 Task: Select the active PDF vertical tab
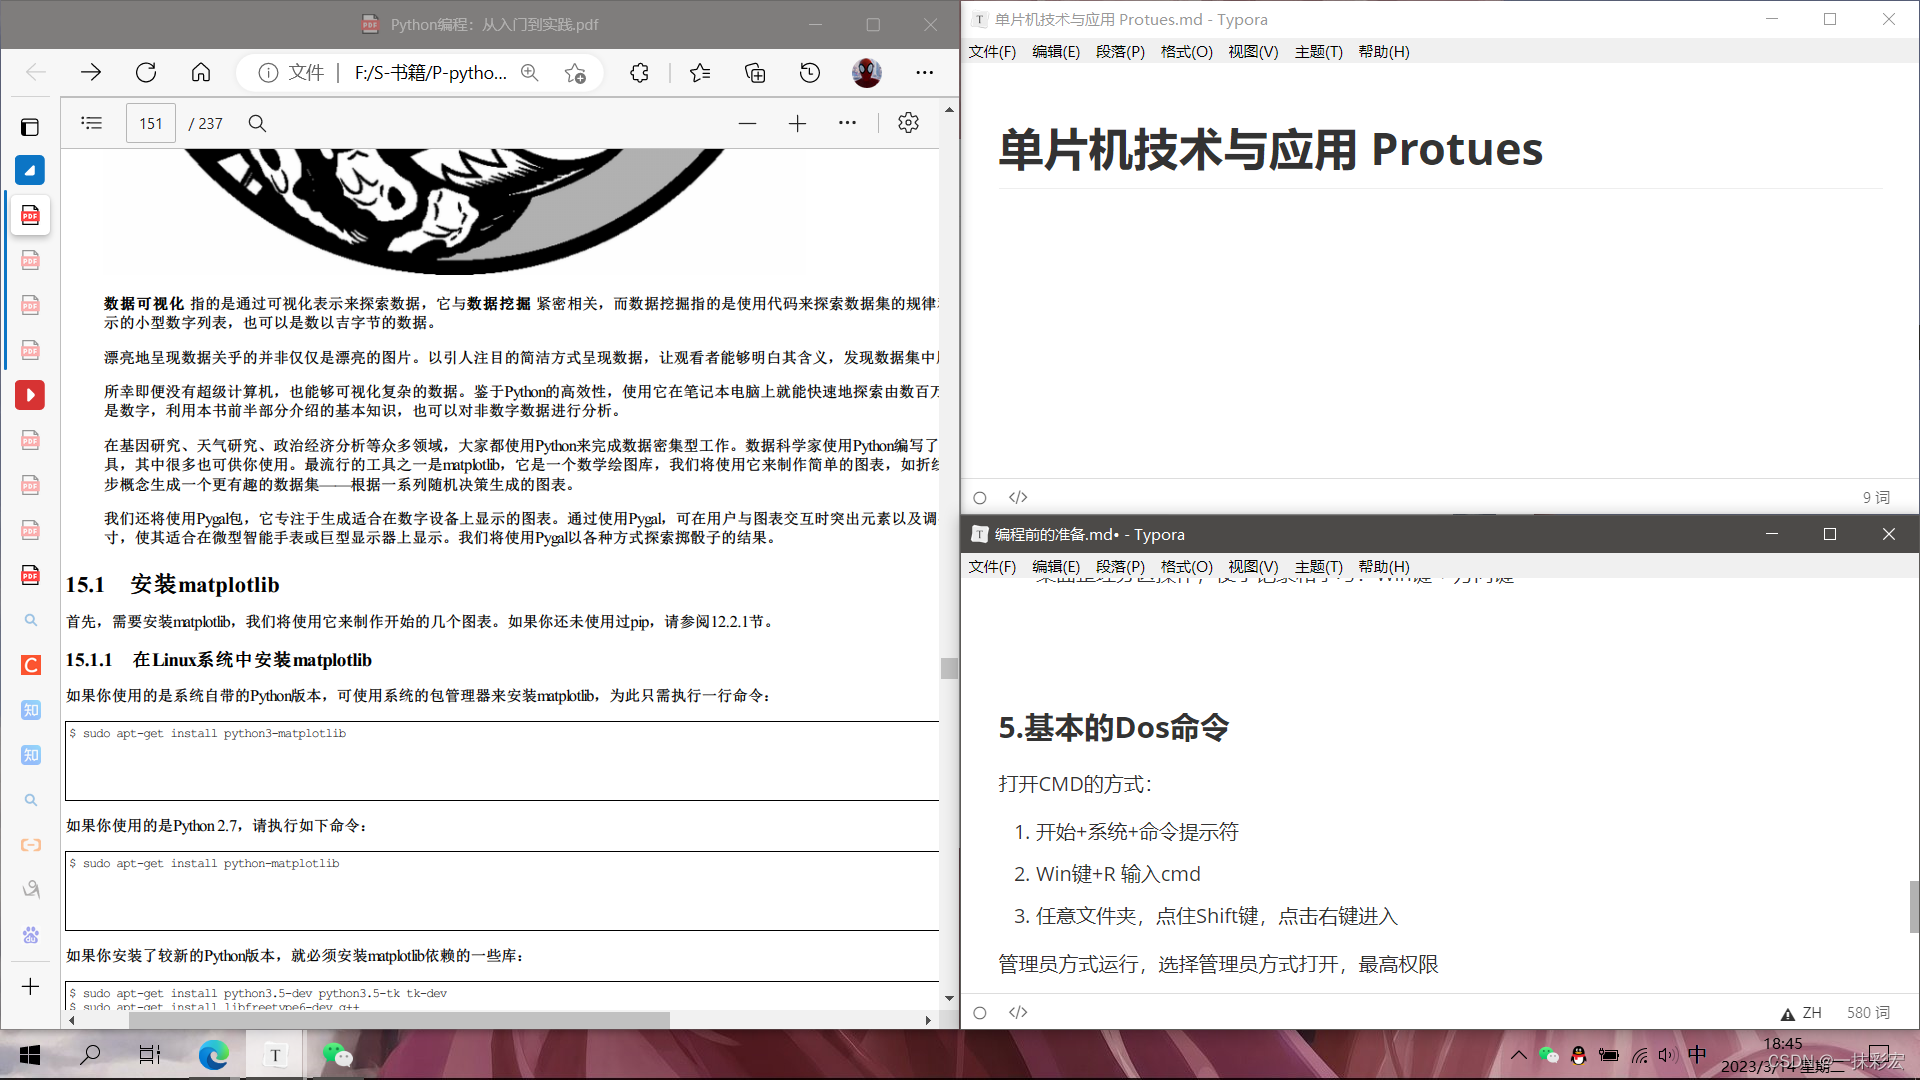point(30,215)
